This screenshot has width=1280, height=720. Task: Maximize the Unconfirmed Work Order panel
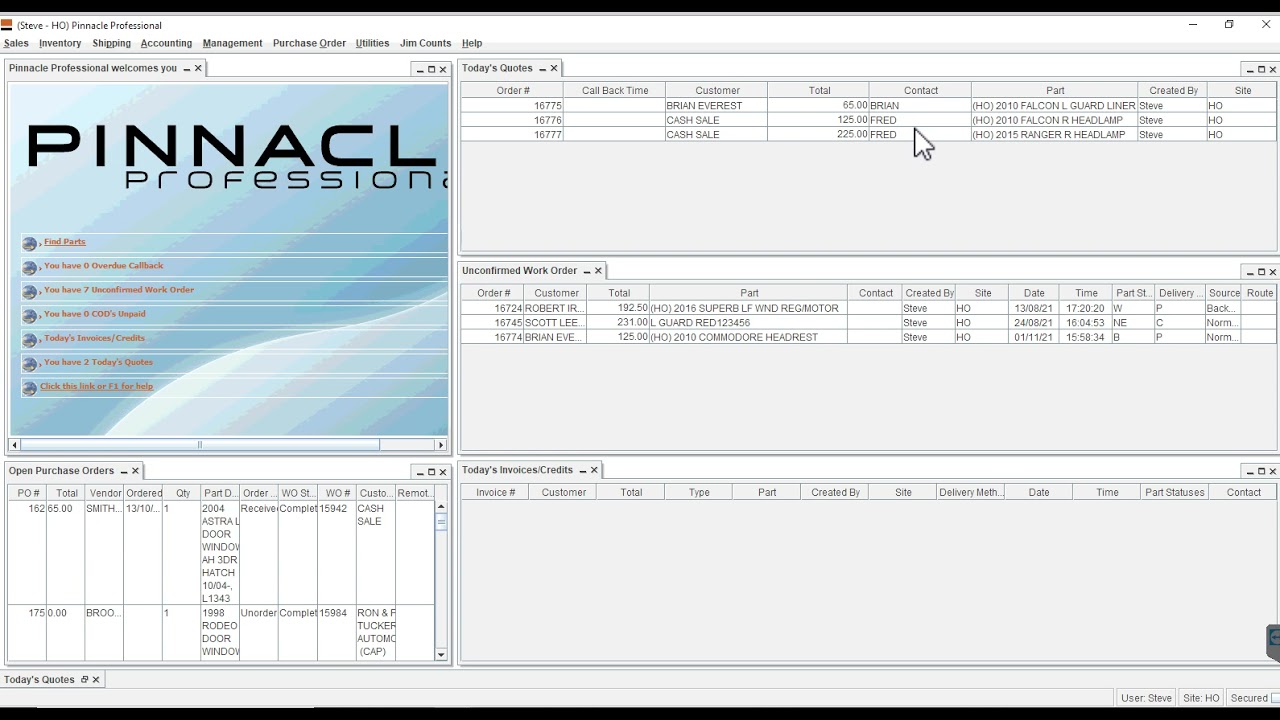tap(1260, 271)
